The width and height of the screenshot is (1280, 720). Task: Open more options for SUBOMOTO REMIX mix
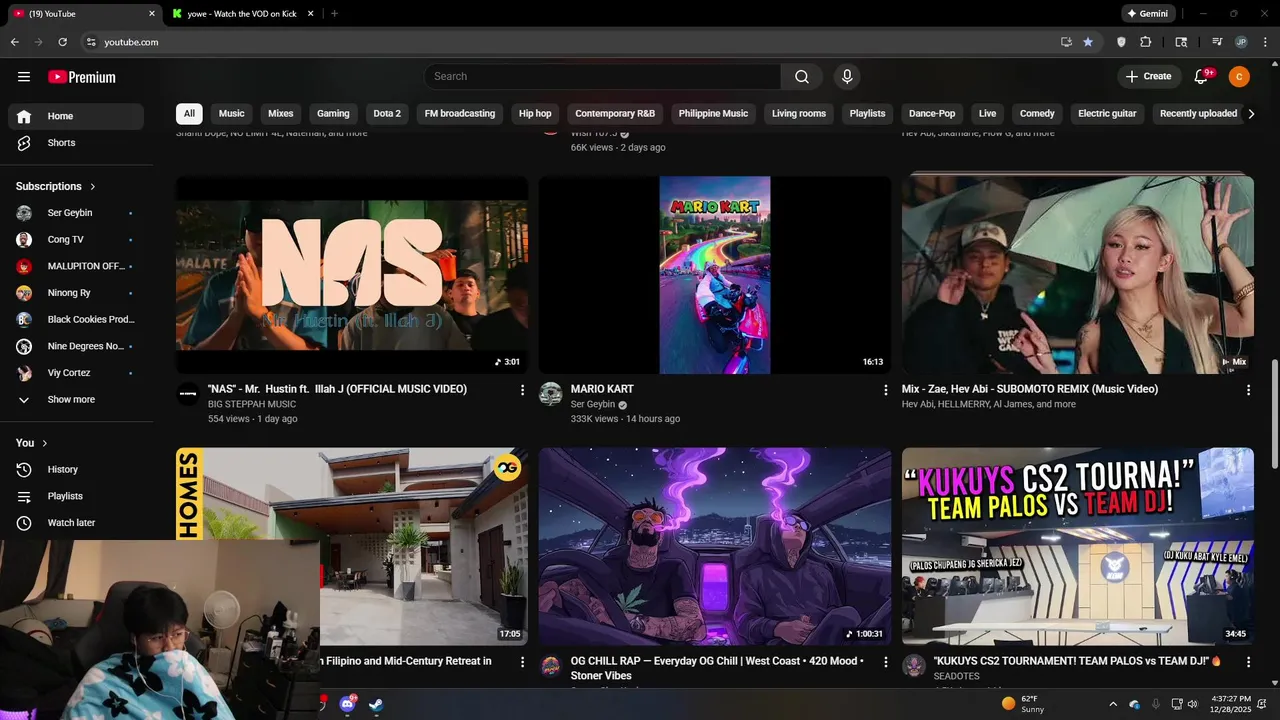click(x=1248, y=390)
